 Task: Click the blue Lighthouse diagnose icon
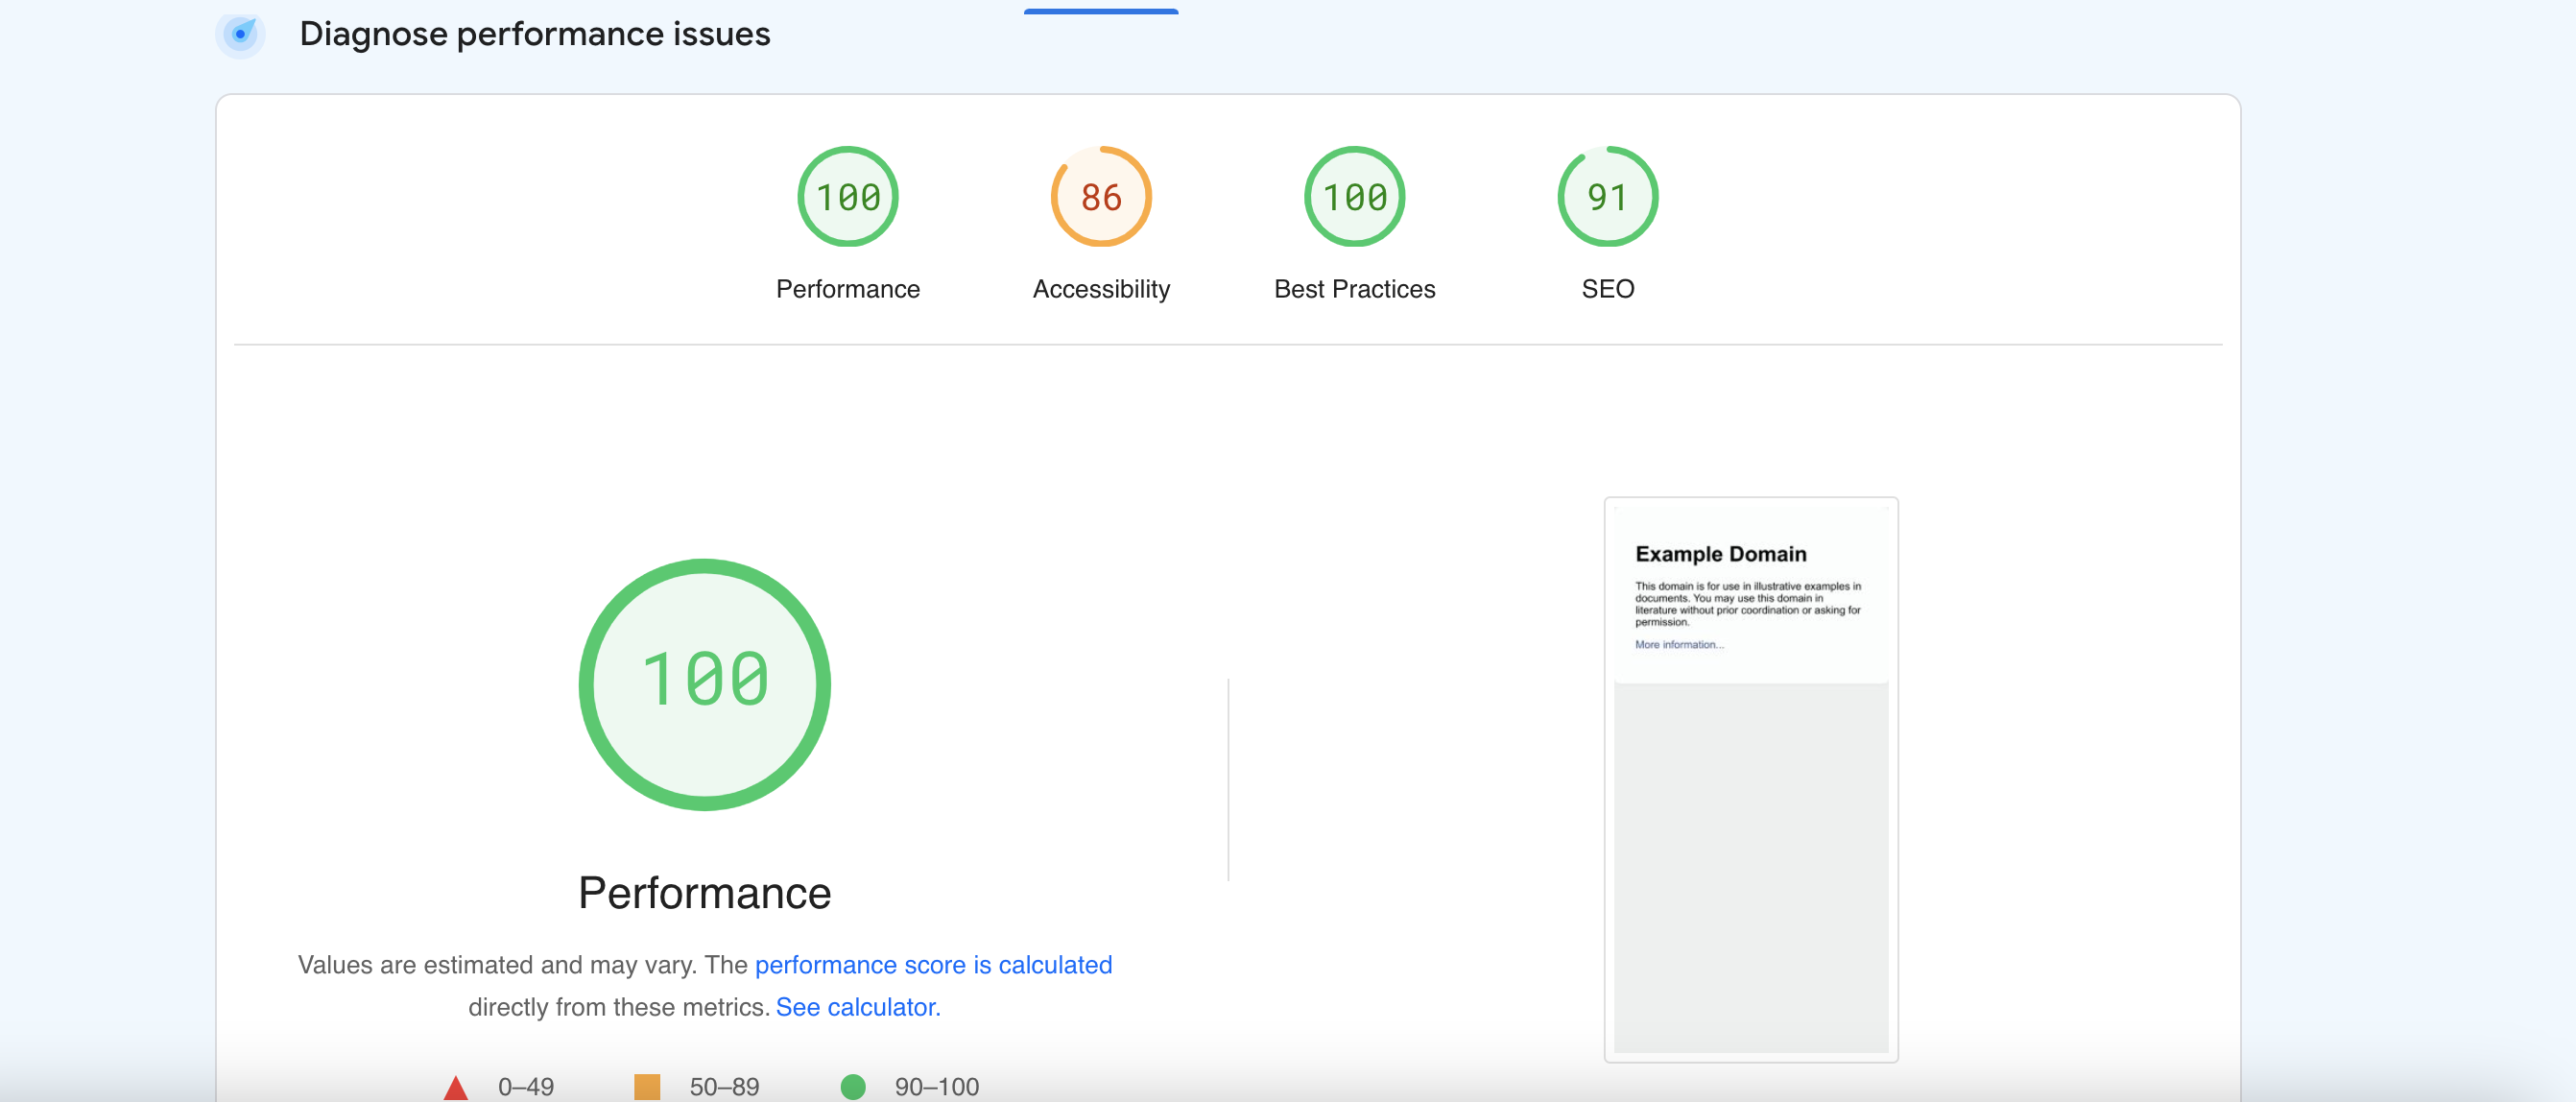point(240,34)
